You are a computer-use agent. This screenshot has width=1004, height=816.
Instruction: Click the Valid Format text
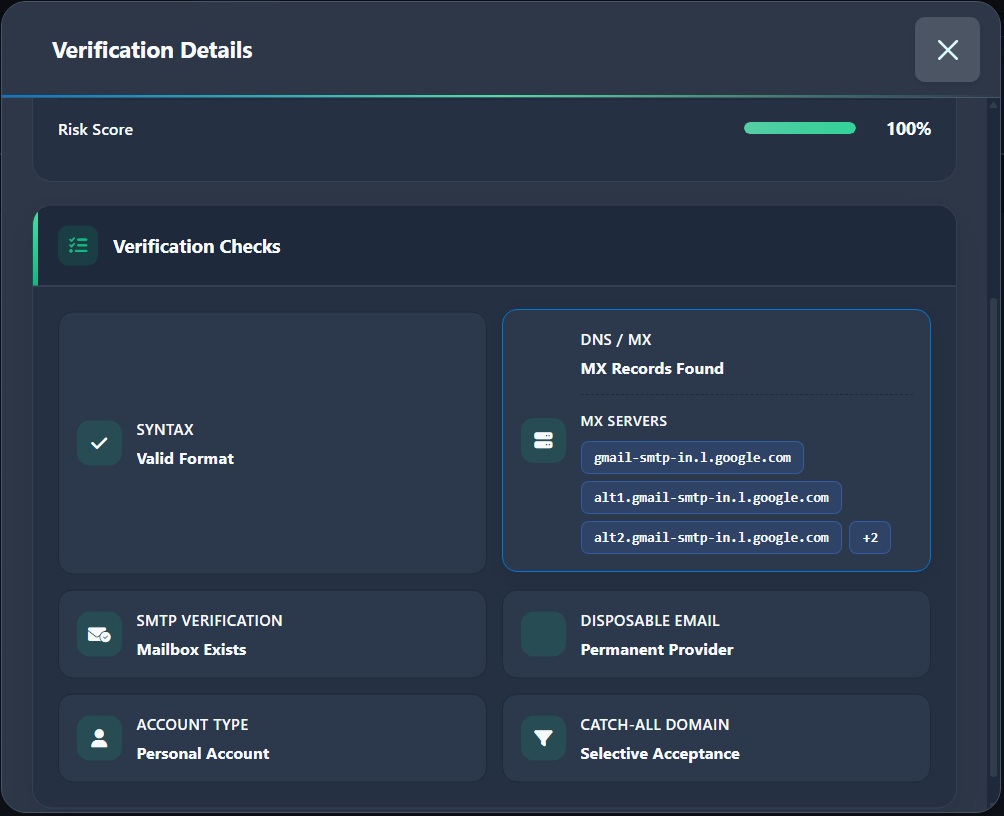click(185, 459)
